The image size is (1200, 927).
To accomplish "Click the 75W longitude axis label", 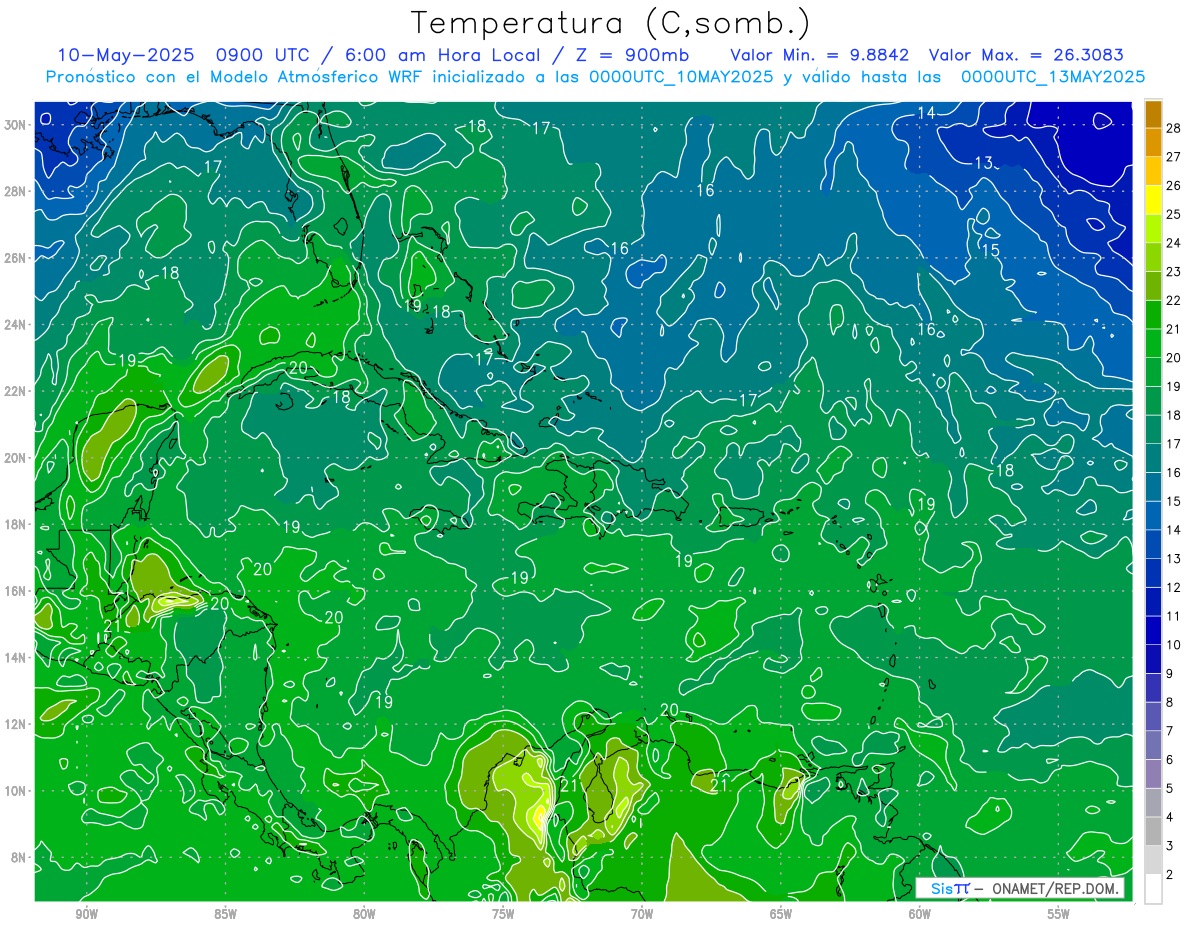I will (503, 914).
